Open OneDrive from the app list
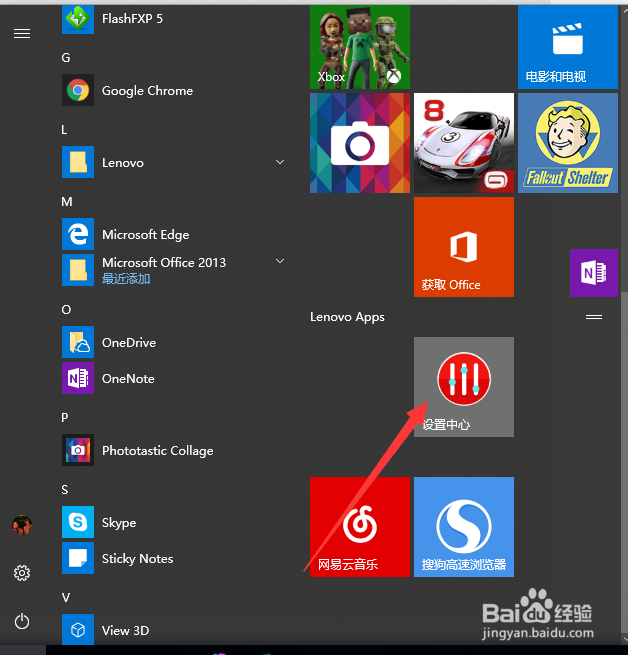Image resolution: width=628 pixels, height=655 pixels. [109, 342]
